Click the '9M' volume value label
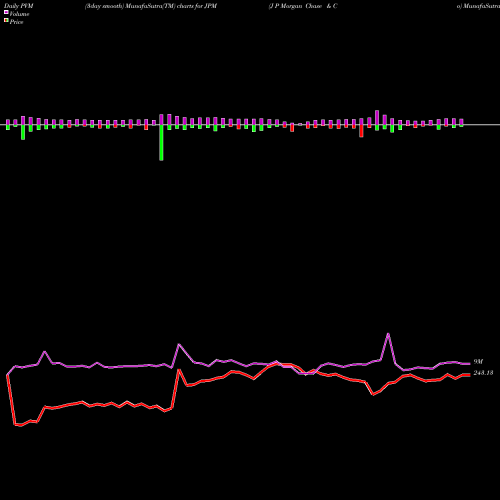 click(x=478, y=362)
